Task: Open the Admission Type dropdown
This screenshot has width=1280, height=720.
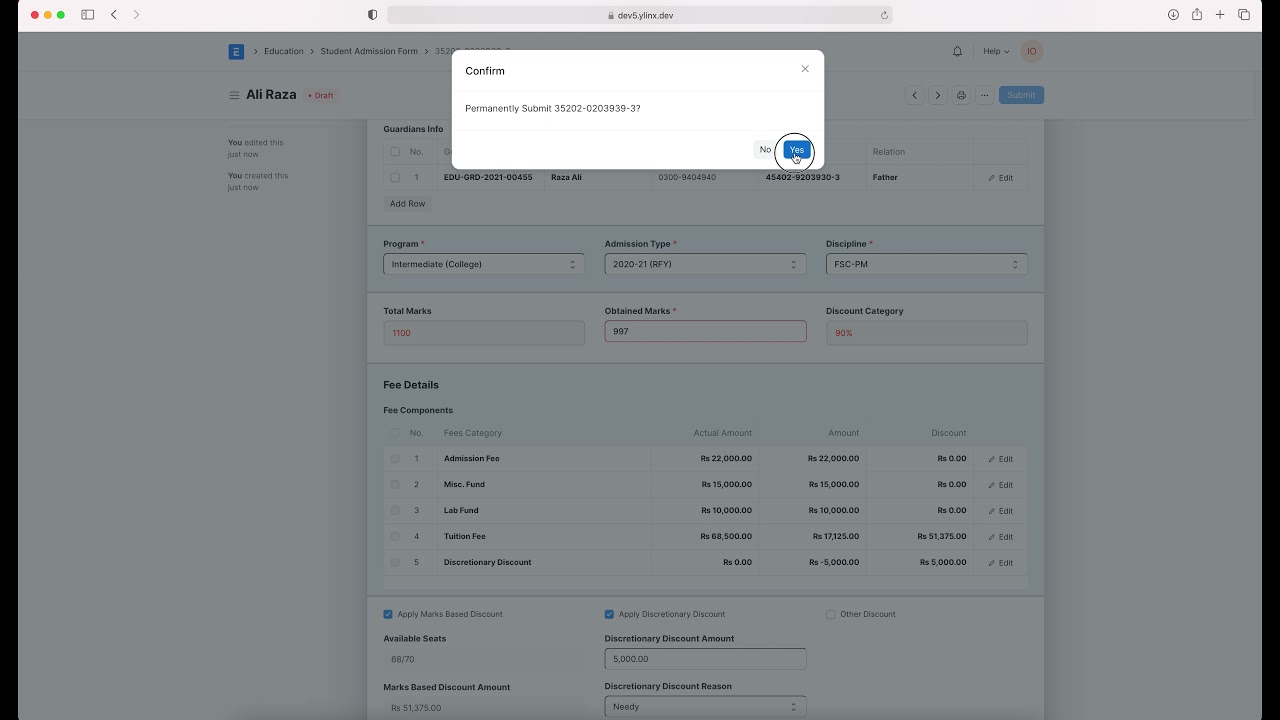Action: tap(705, 264)
